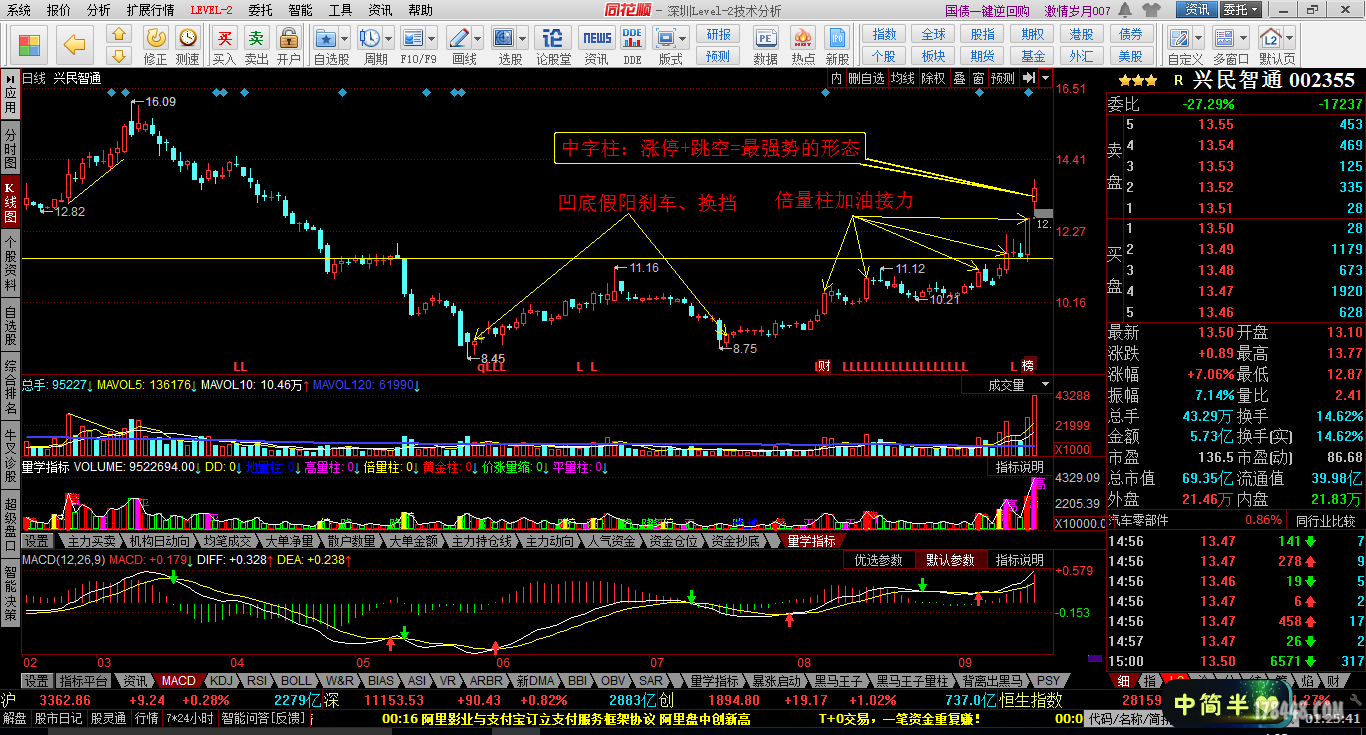The width and height of the screenshot is (1366, 735).
Task: Open the 选股 stock screener icon
Action: coord(505,38)
